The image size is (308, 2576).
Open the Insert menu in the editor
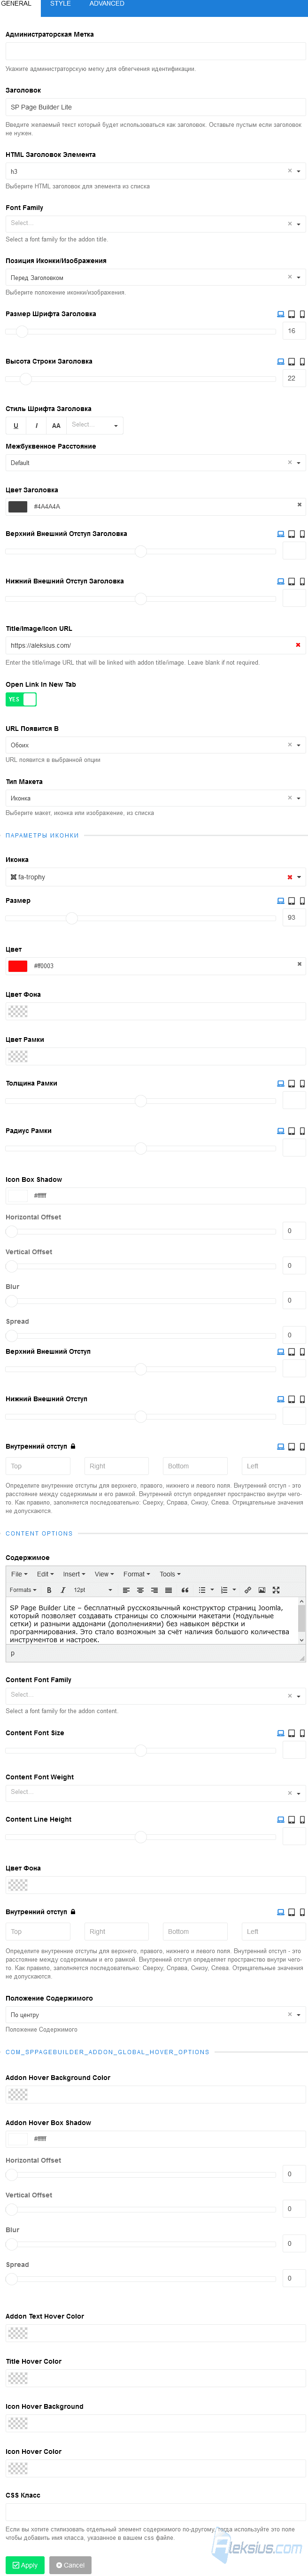(73, 1574)
